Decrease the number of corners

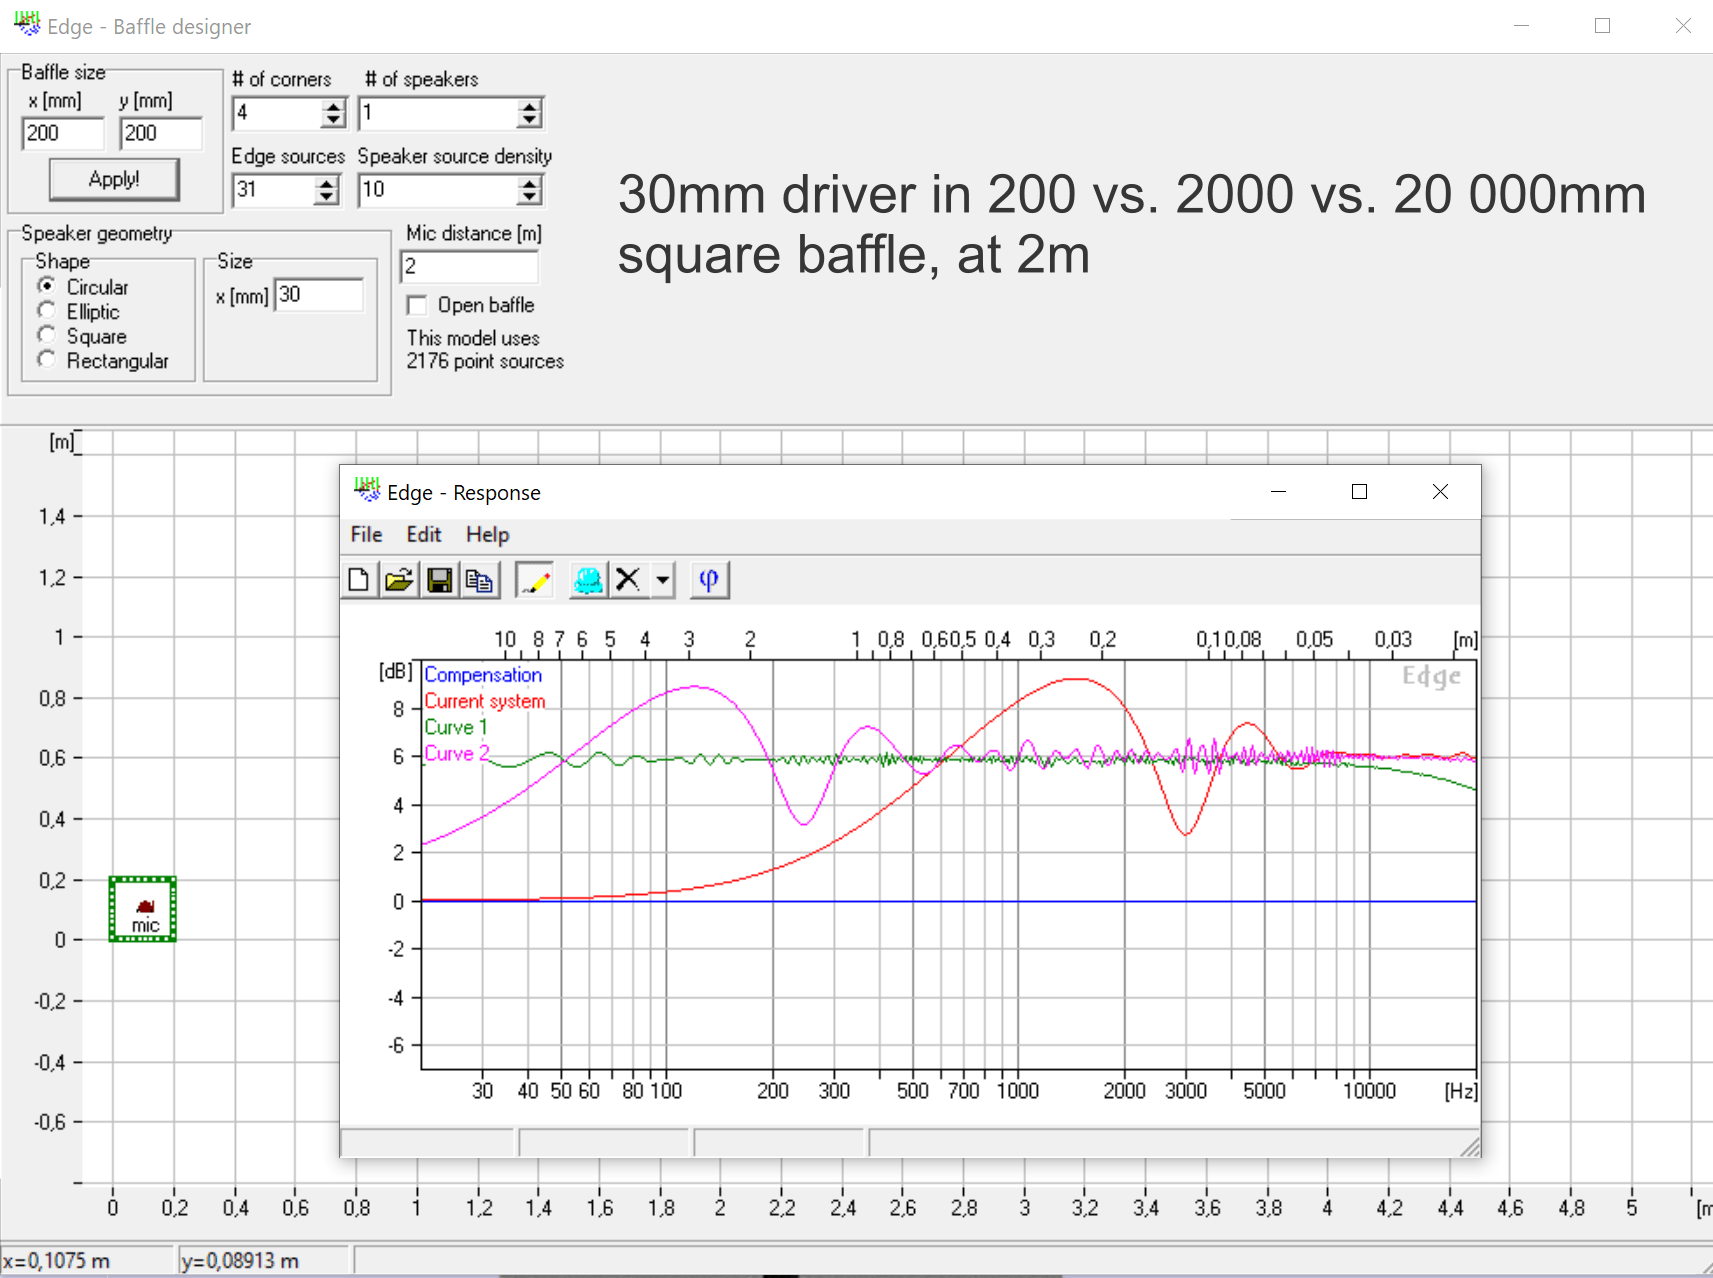(333, 120)
